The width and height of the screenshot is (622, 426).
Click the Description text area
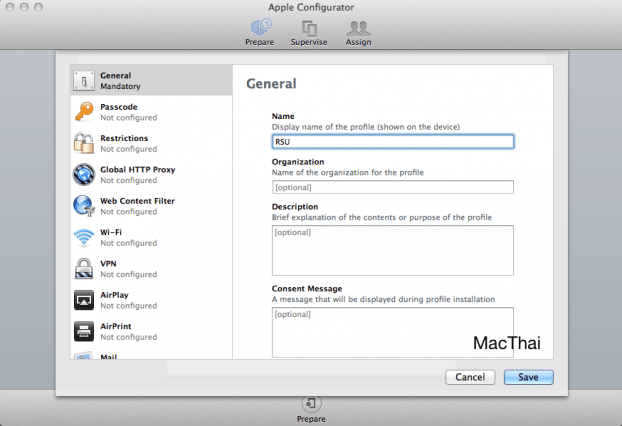click(393, 250)
